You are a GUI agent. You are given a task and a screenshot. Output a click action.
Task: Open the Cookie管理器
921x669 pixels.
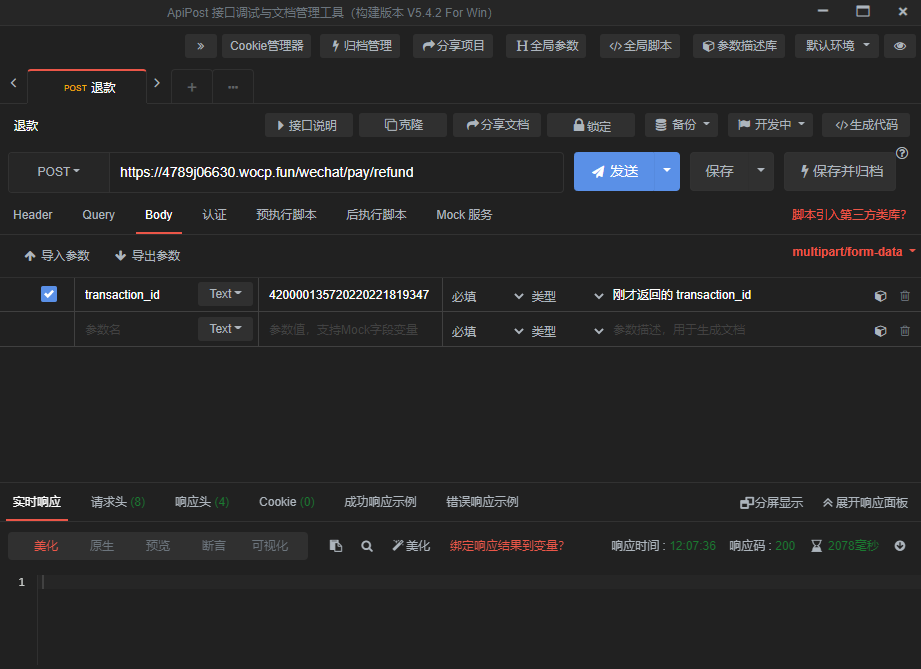(266, 46)
